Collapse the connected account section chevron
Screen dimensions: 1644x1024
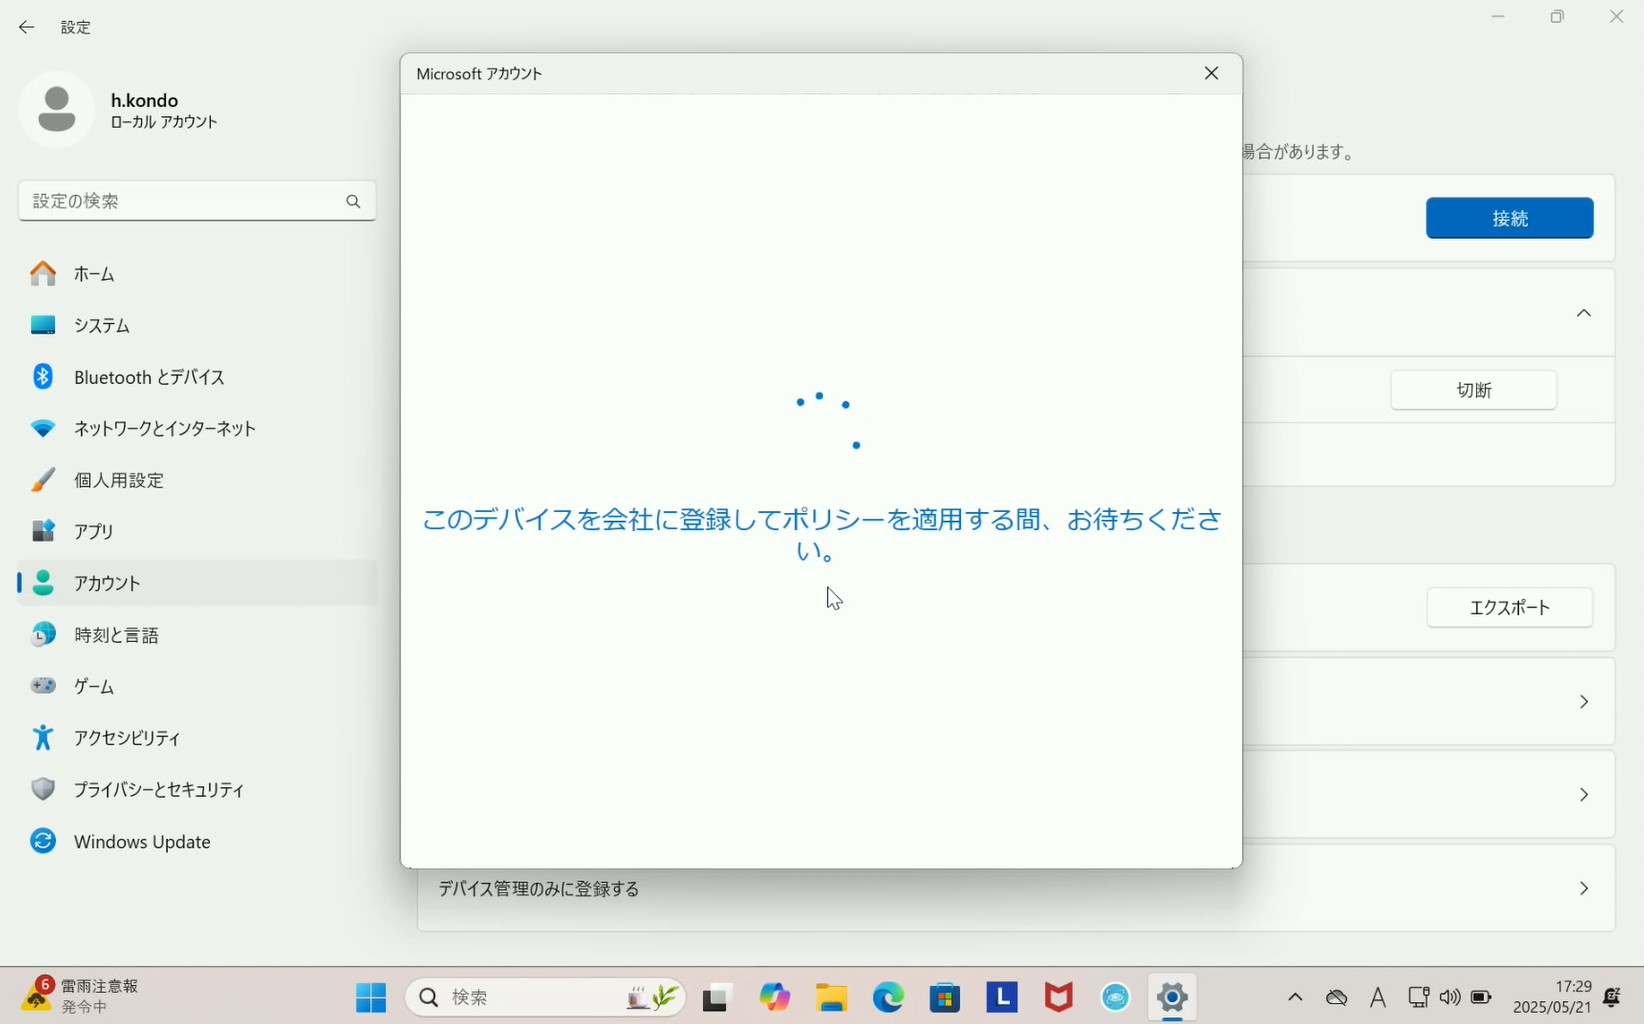click(x=1584, y=314)
